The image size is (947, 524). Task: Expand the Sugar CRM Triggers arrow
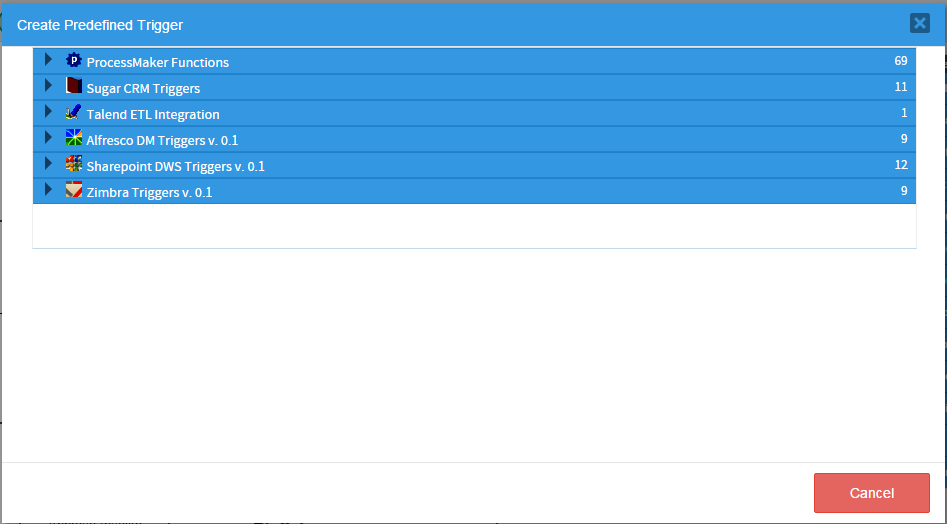click(48, 86)
